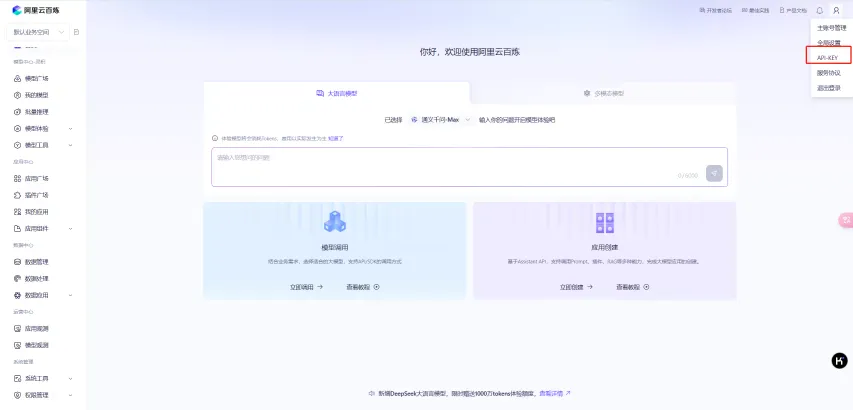Screen dimensions: 853x410
Task: Select 退出登录 from the user menu
Action: (x=829, y=88)
